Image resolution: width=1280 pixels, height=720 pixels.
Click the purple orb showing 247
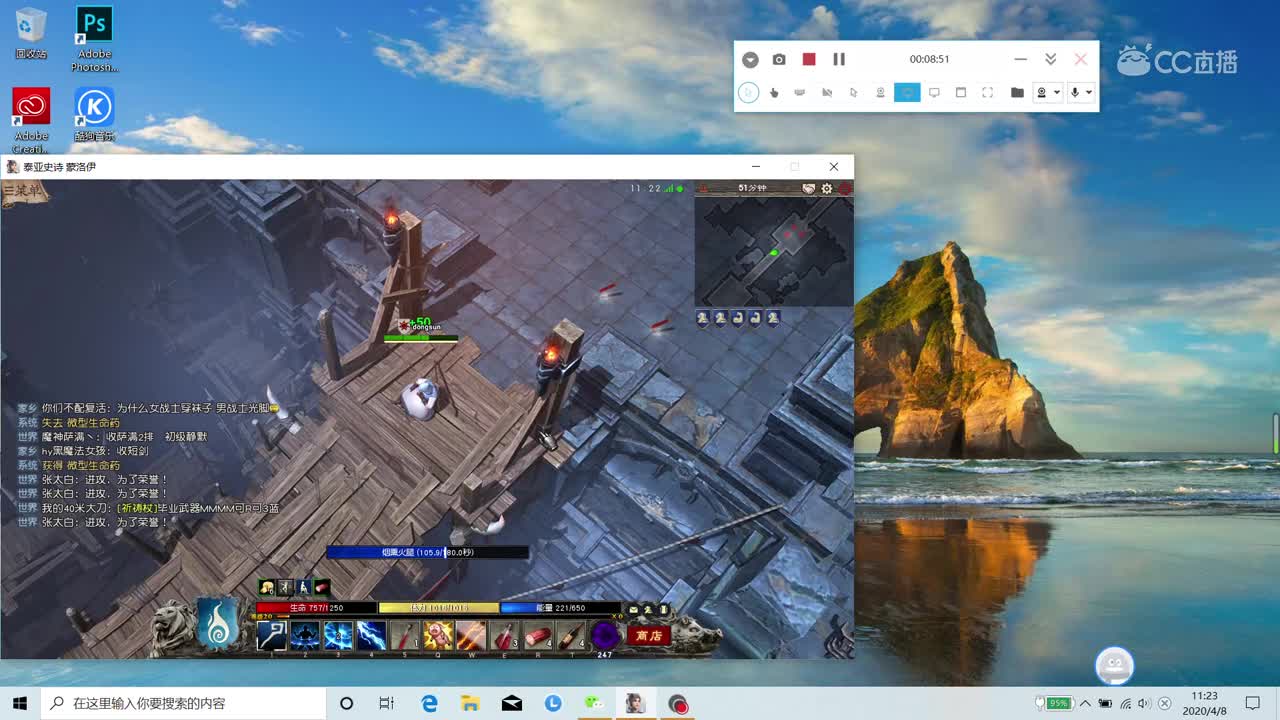tap(605, 635)
